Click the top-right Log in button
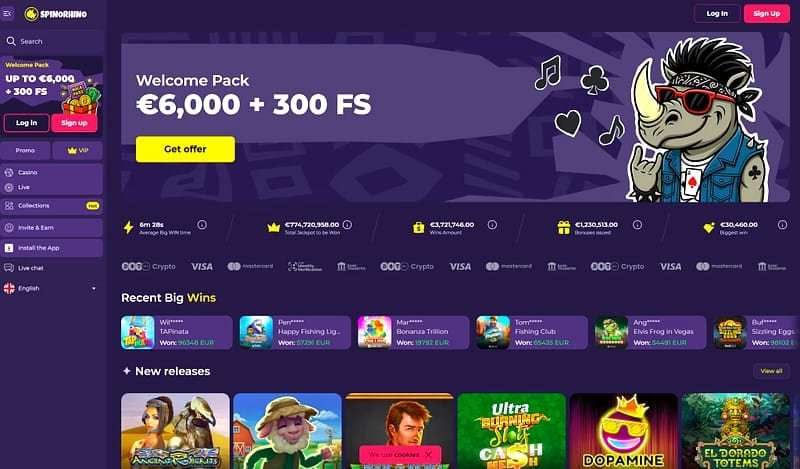 pos(717,14)
